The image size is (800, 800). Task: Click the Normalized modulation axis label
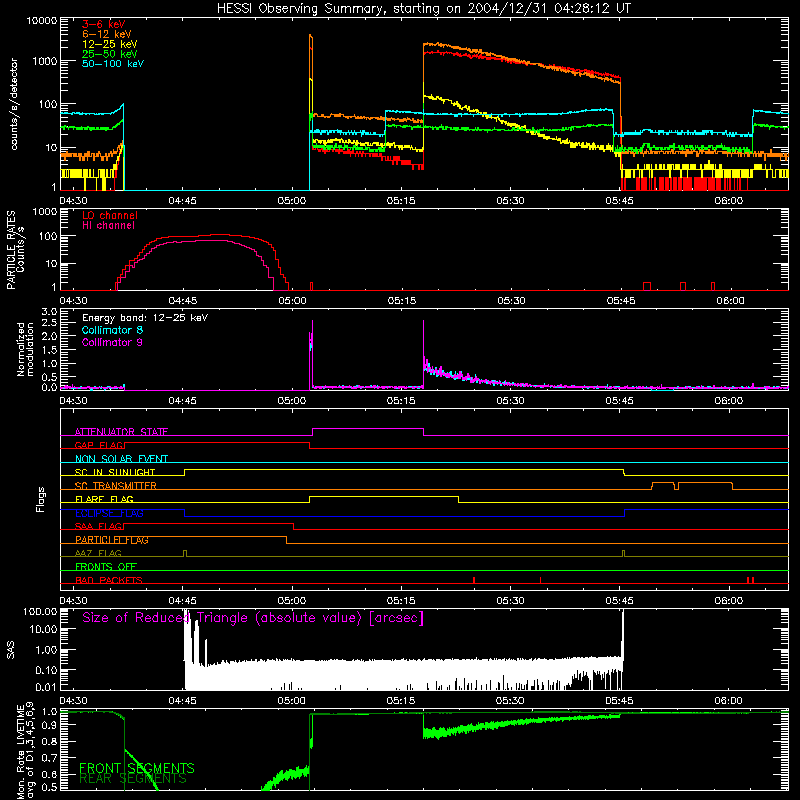coord(25,349)
